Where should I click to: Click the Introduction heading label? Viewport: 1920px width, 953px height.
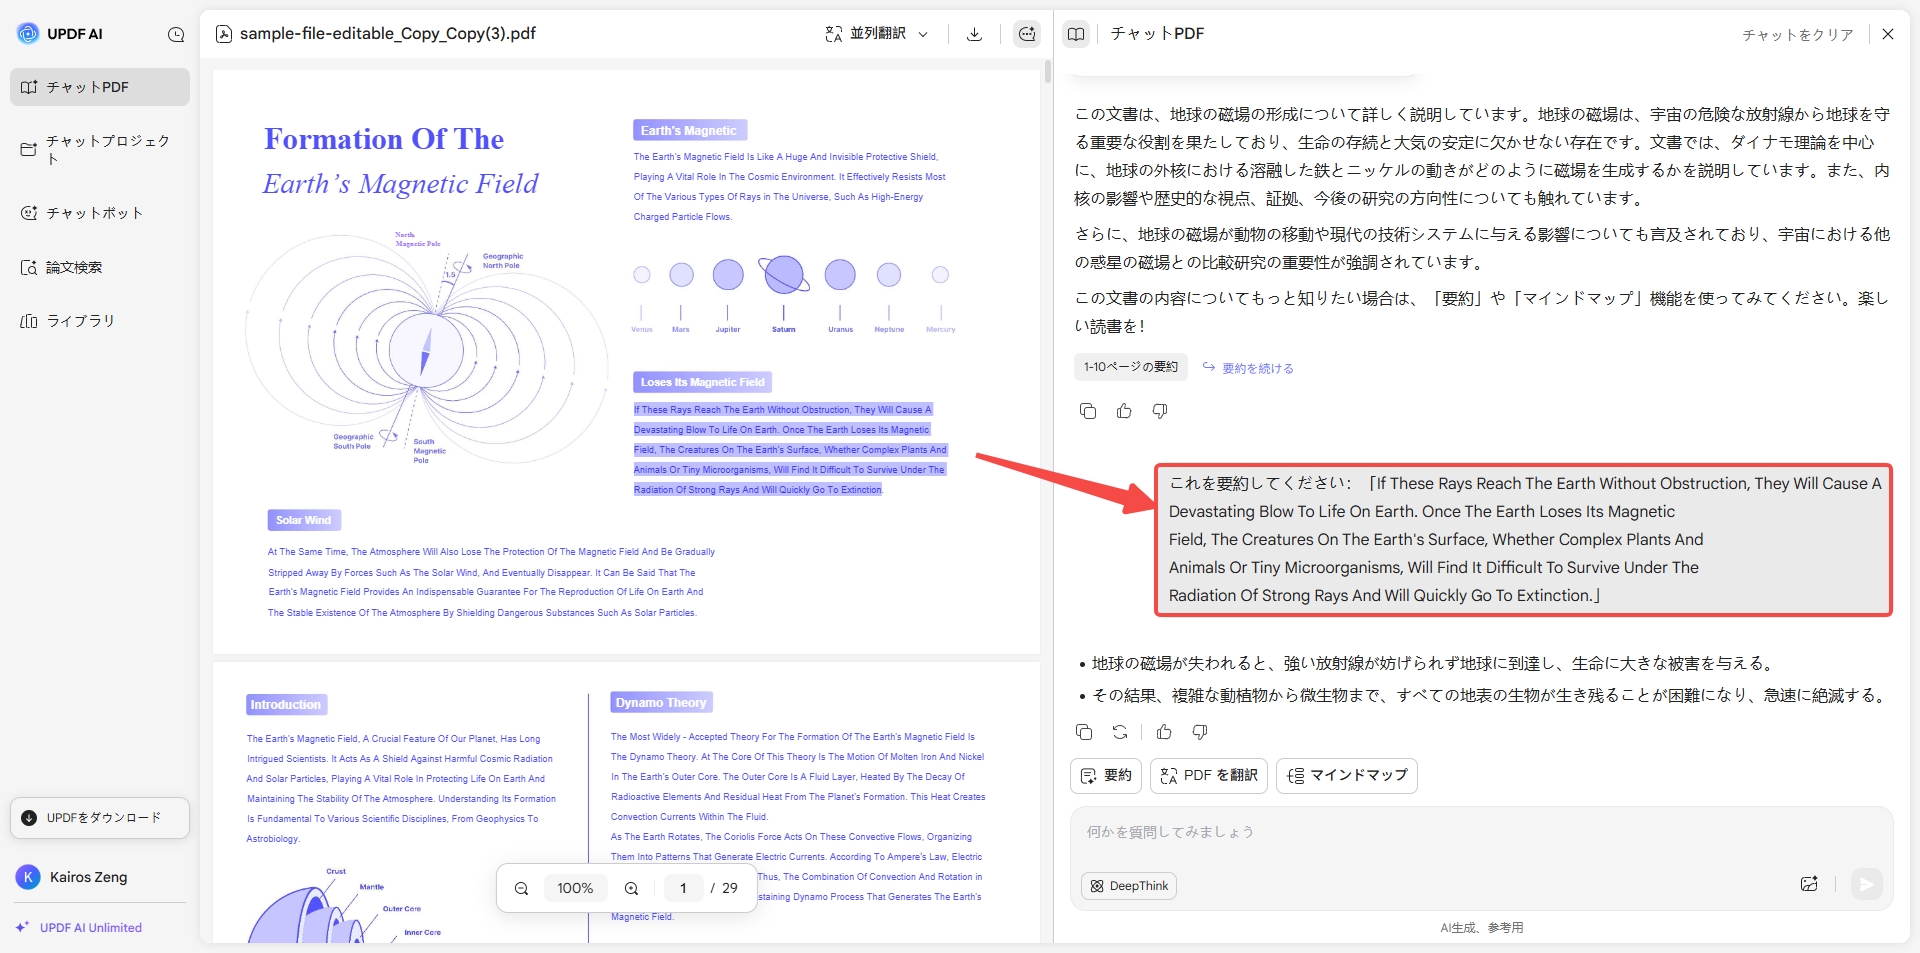[286, 704]
